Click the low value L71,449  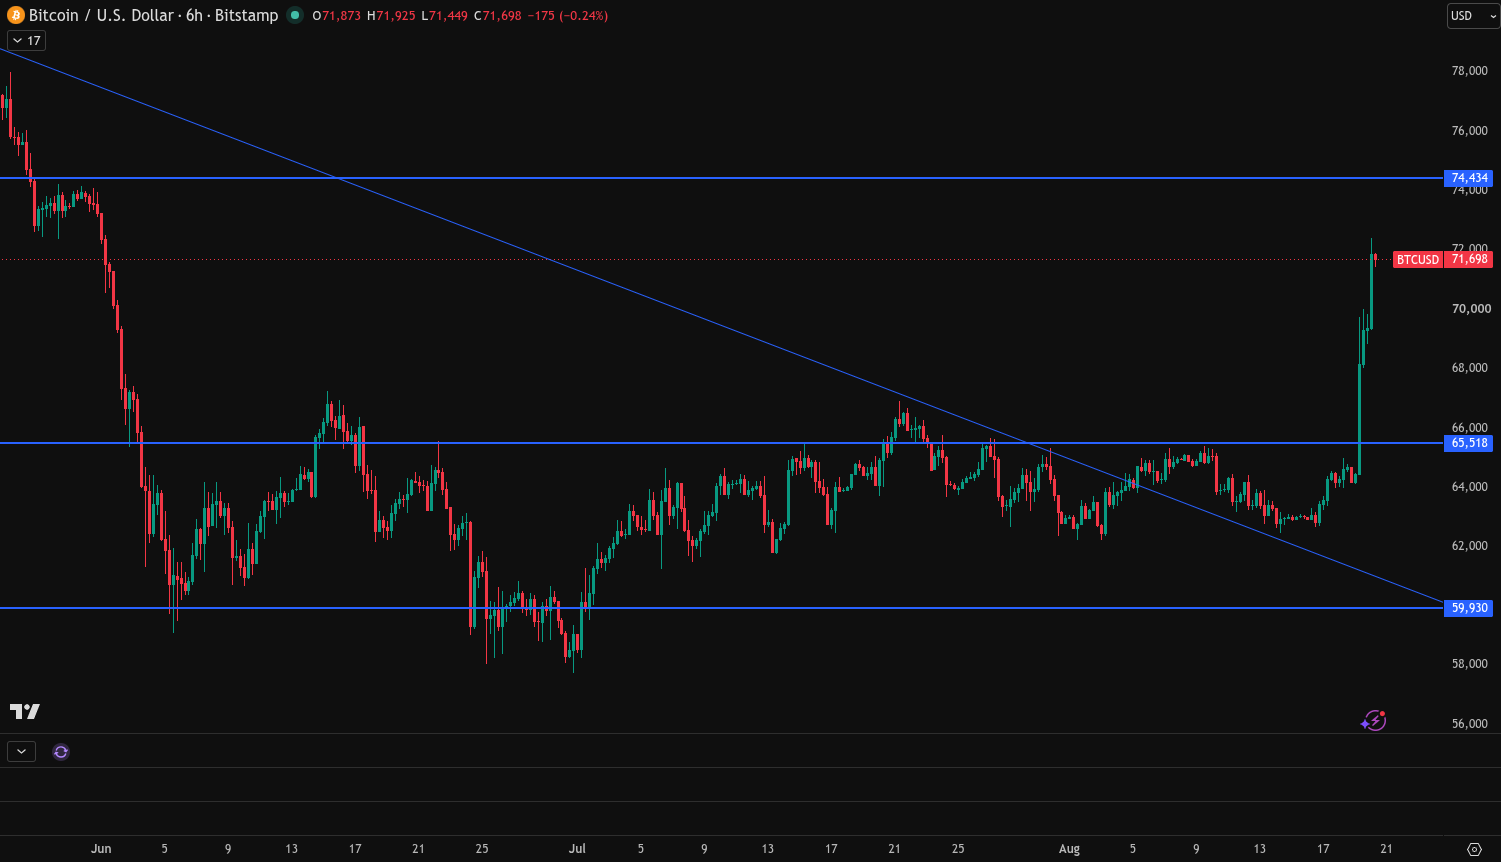click(x=444, y=16)
